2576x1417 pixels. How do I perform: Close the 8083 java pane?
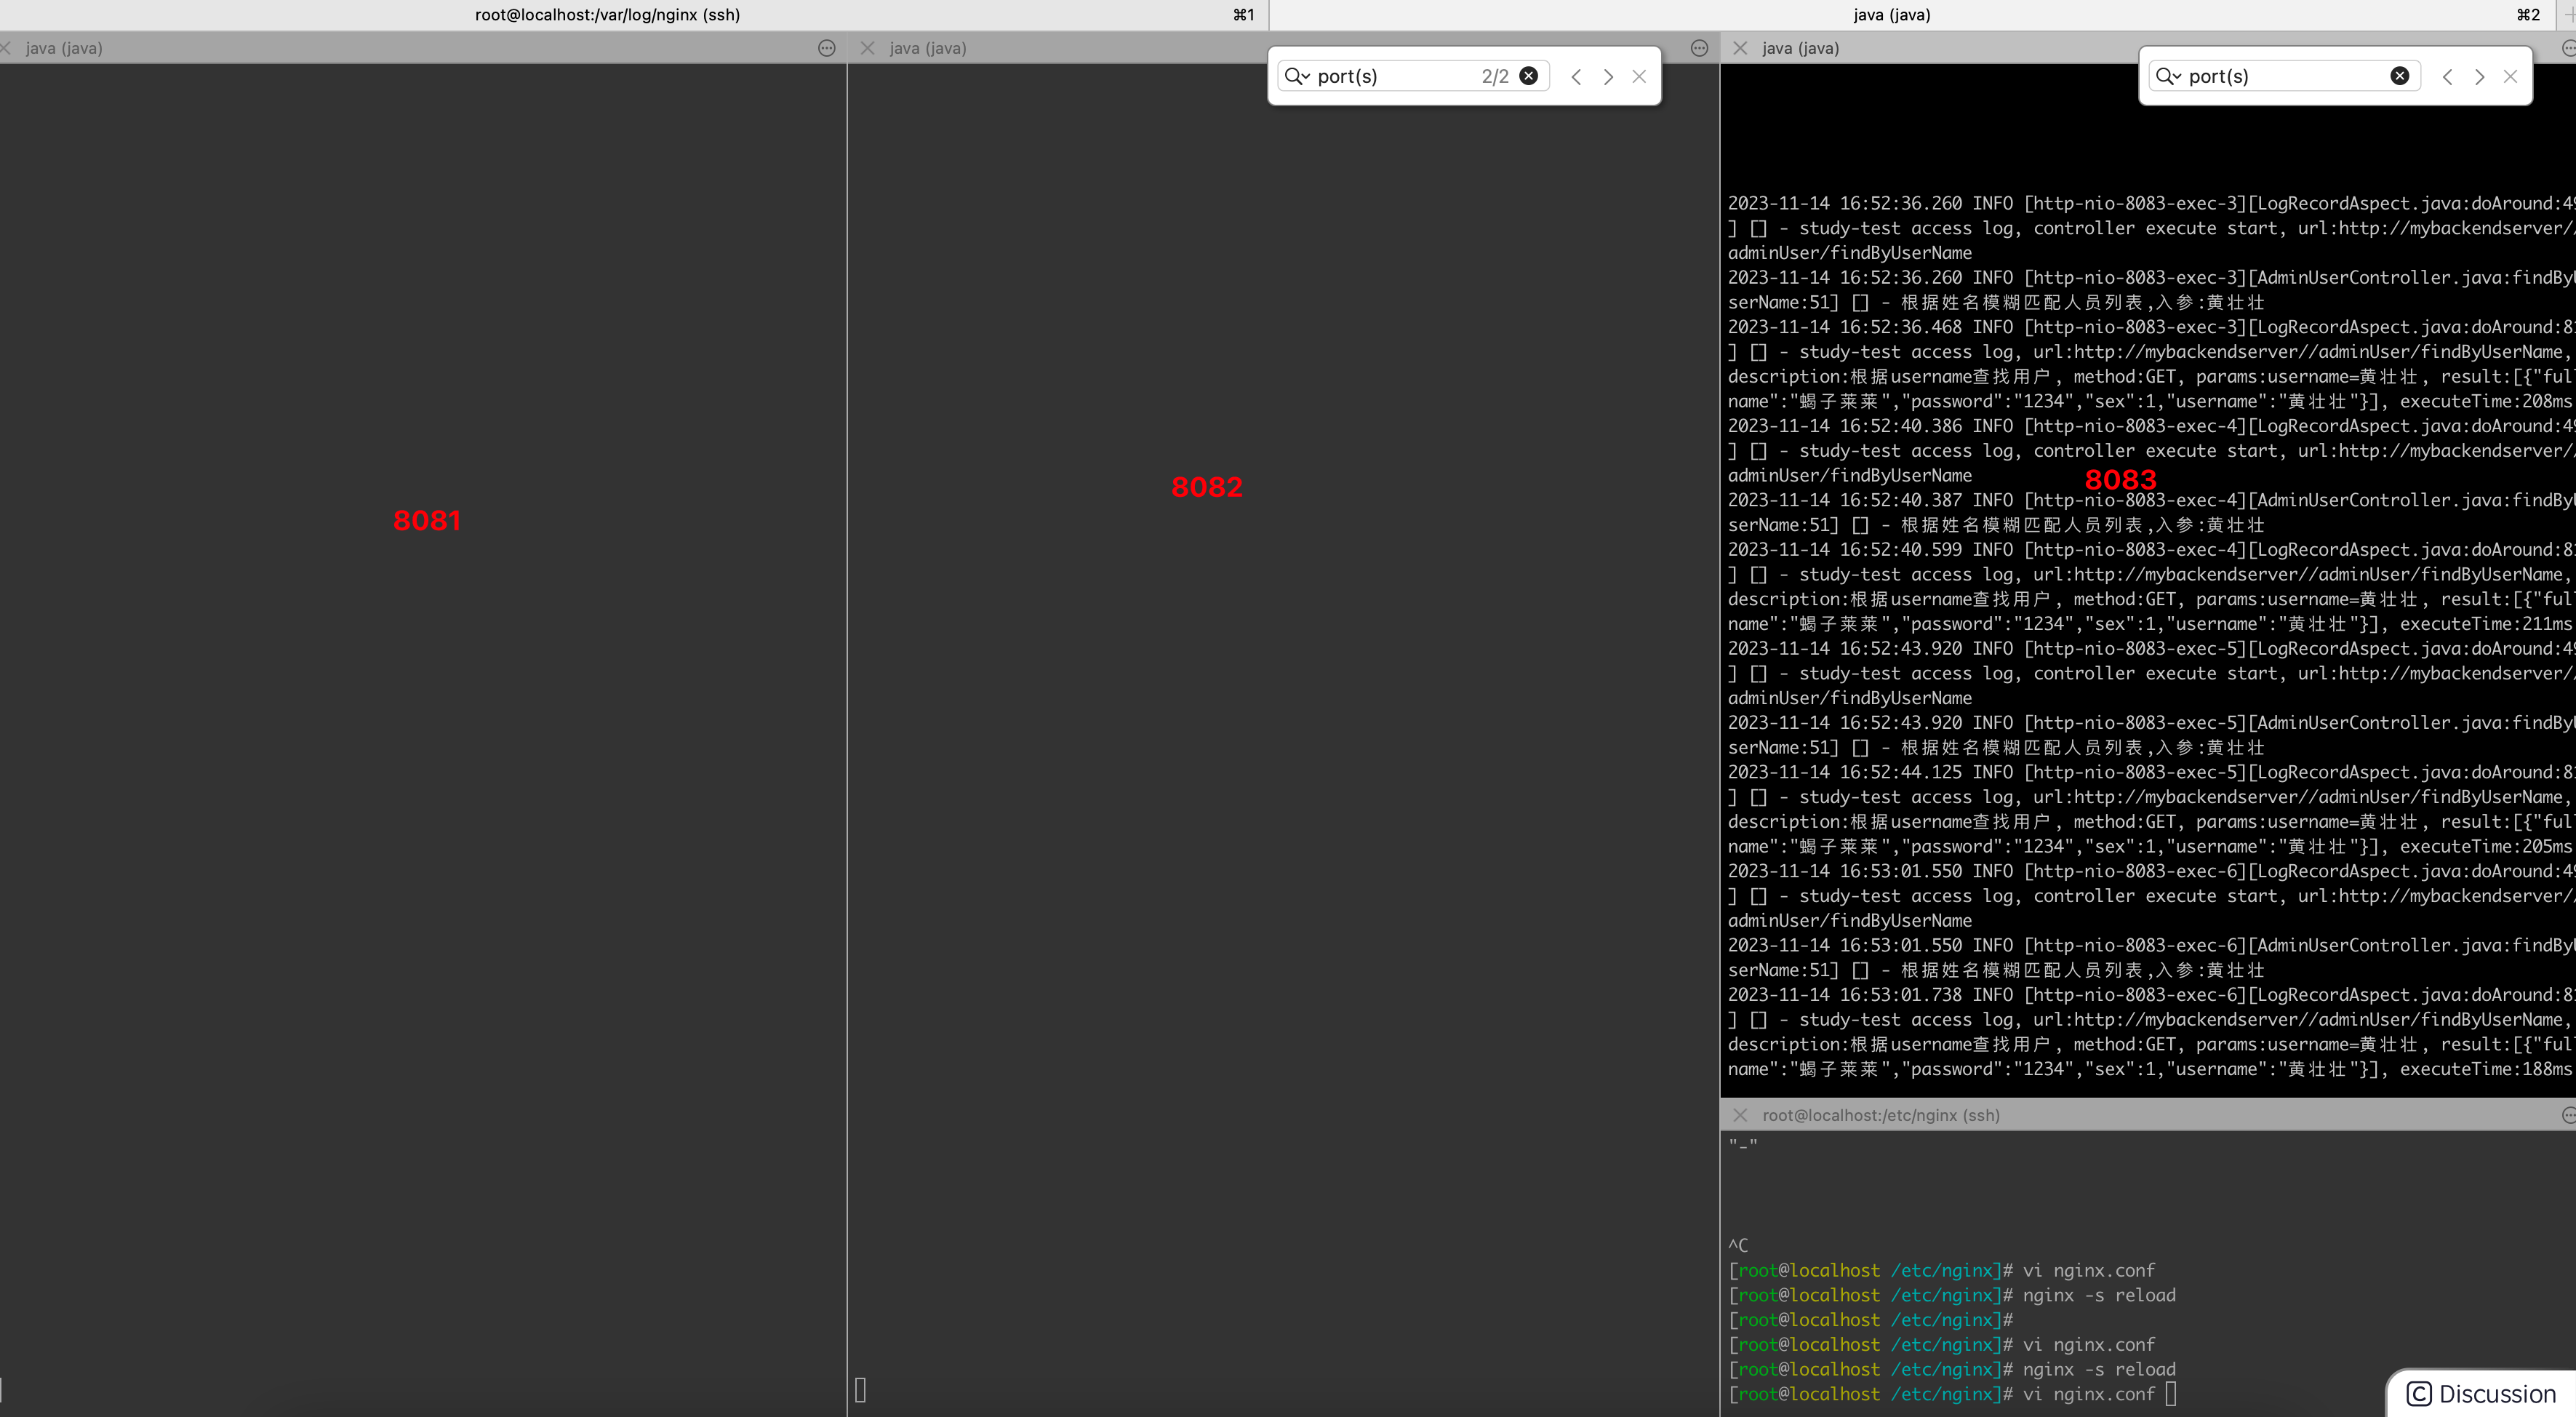coord(1740,48)
